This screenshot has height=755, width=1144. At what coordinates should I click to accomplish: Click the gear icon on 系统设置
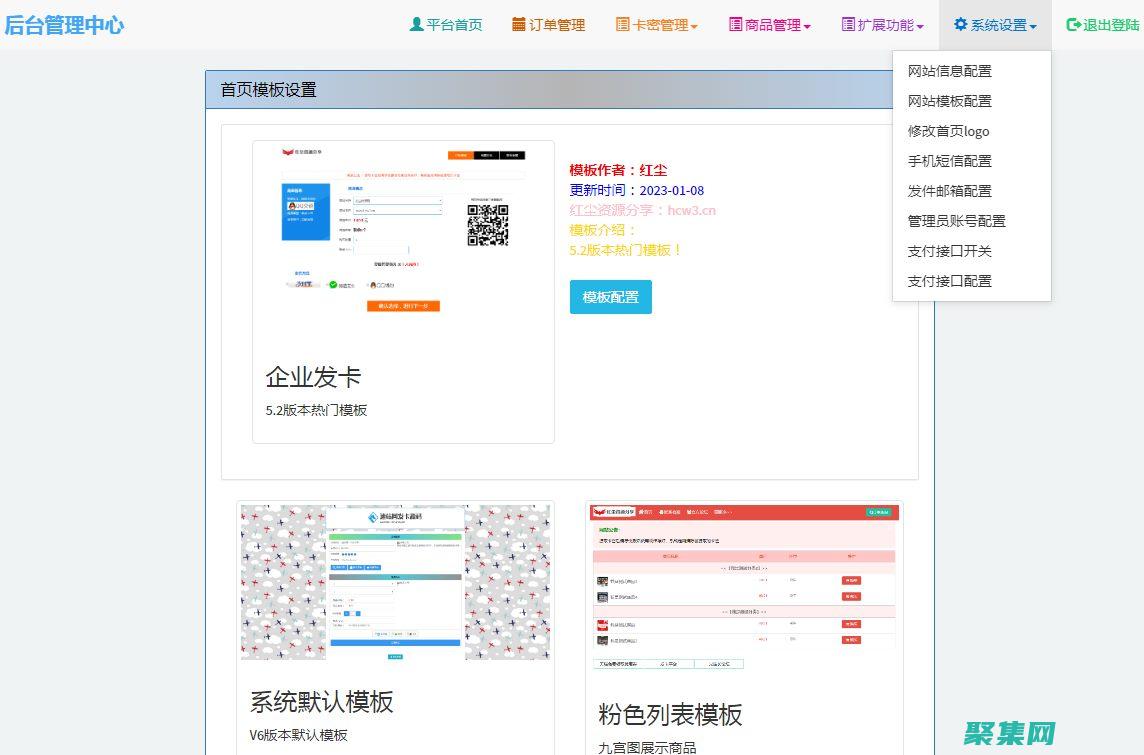pyautogui.click(x=960, y=24)
